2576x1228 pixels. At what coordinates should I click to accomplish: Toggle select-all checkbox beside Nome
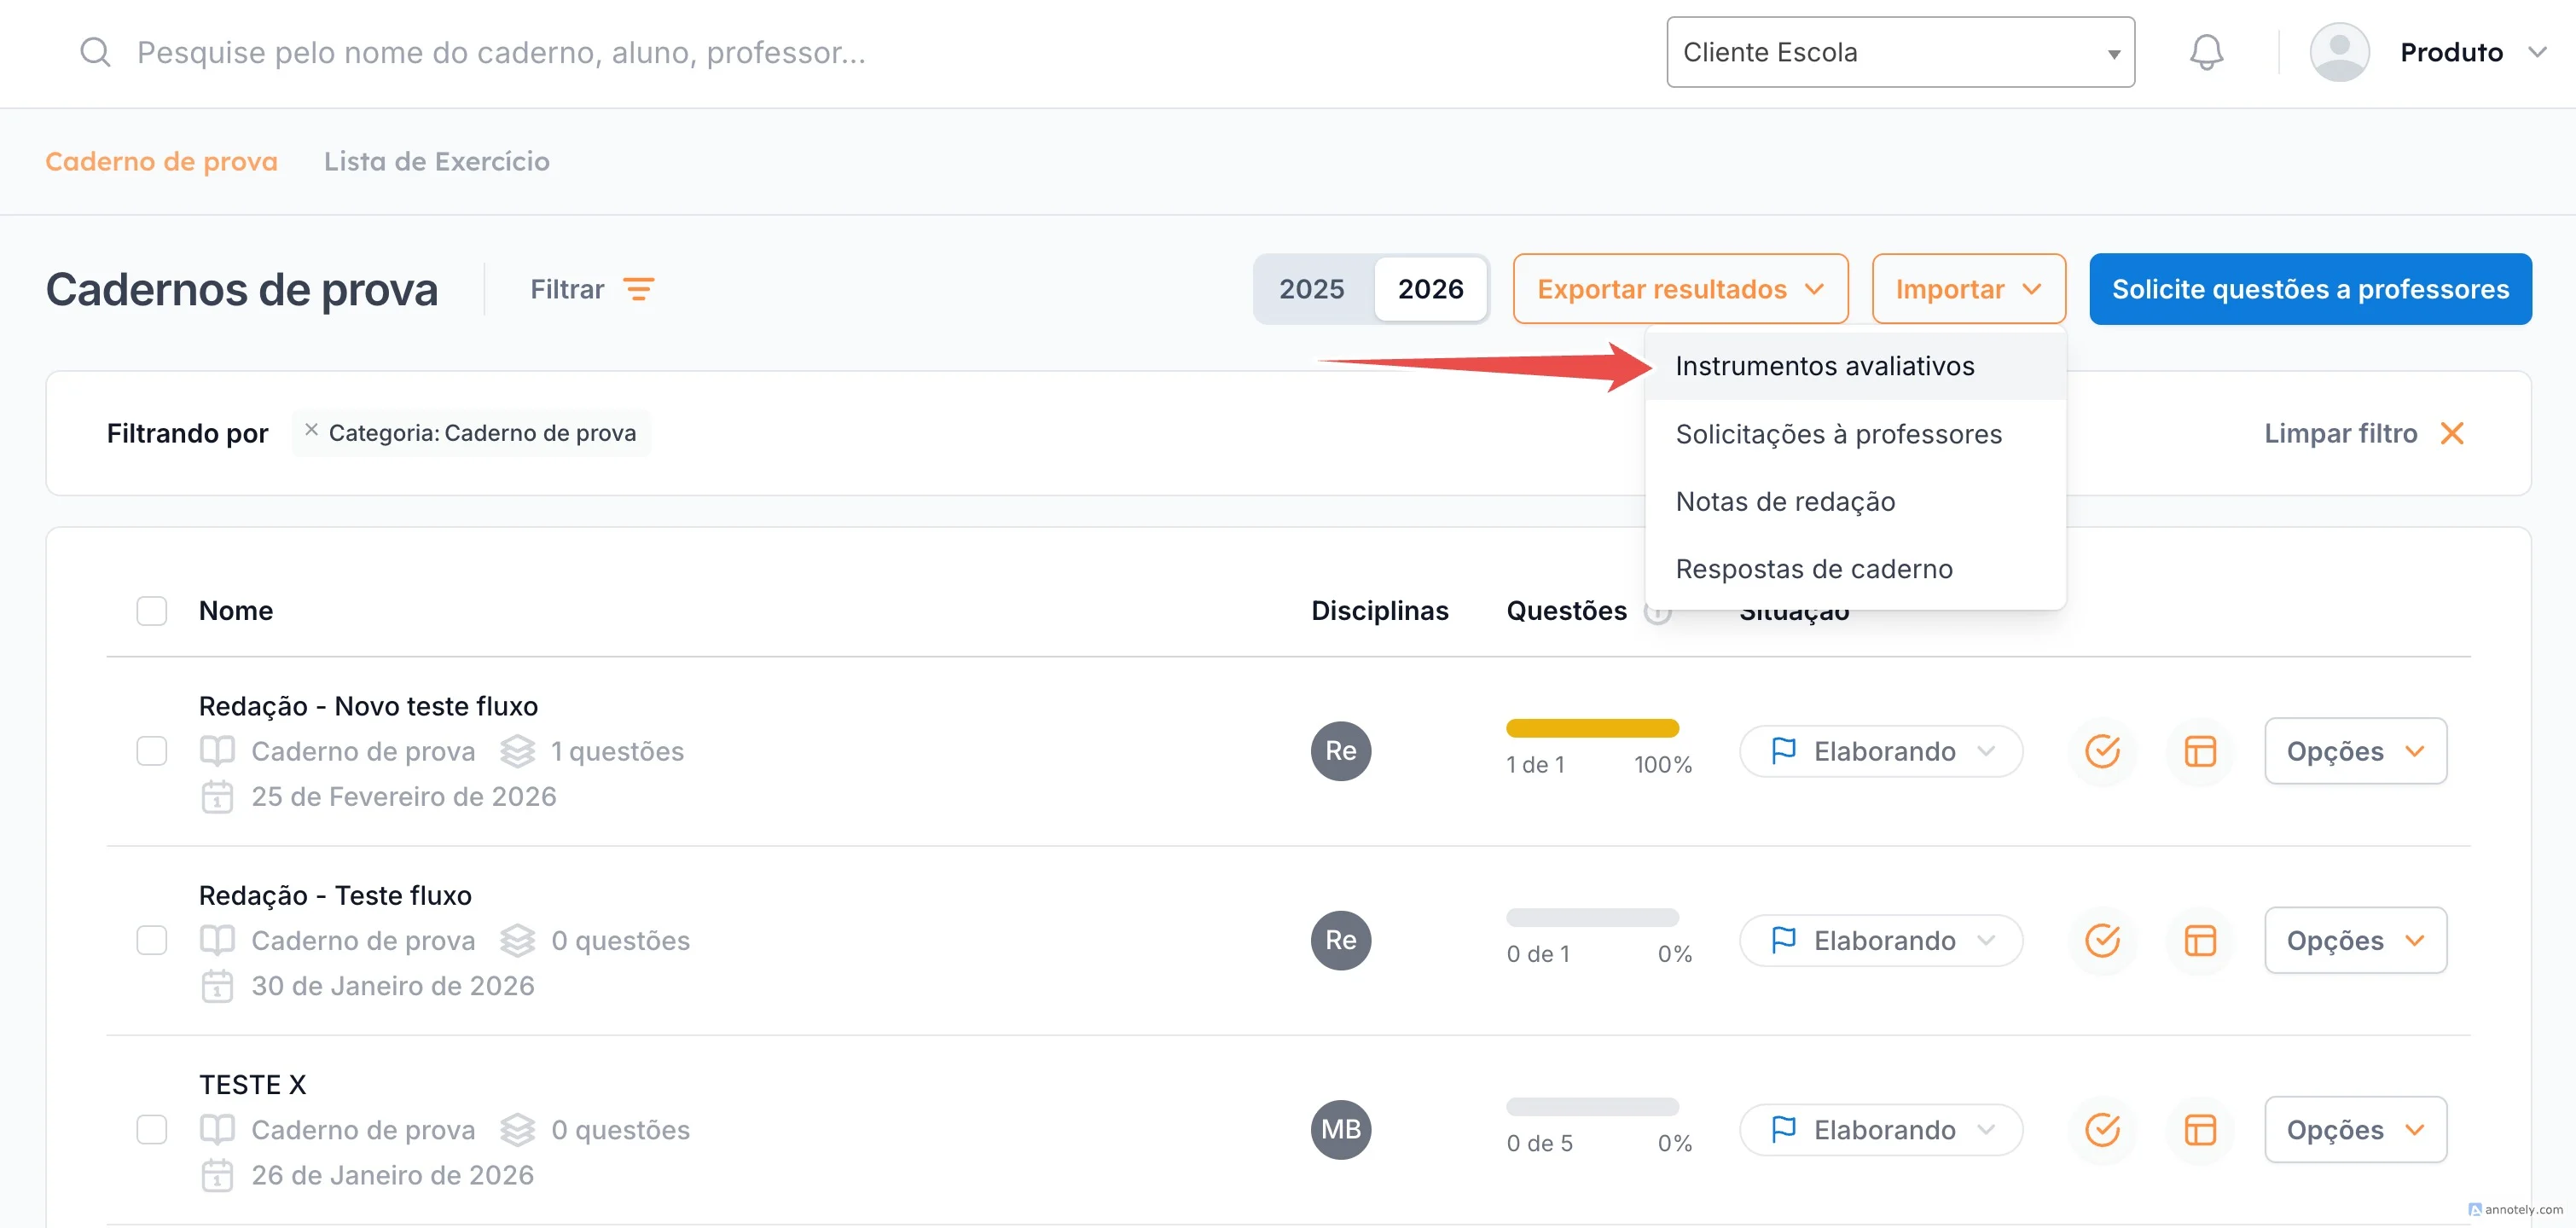coord(151,611)
